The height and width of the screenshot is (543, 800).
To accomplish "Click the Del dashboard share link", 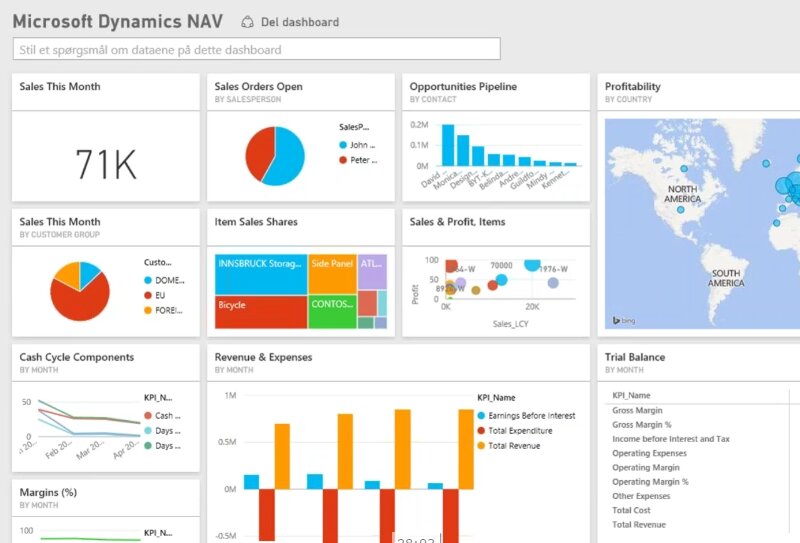I will 299,22.
